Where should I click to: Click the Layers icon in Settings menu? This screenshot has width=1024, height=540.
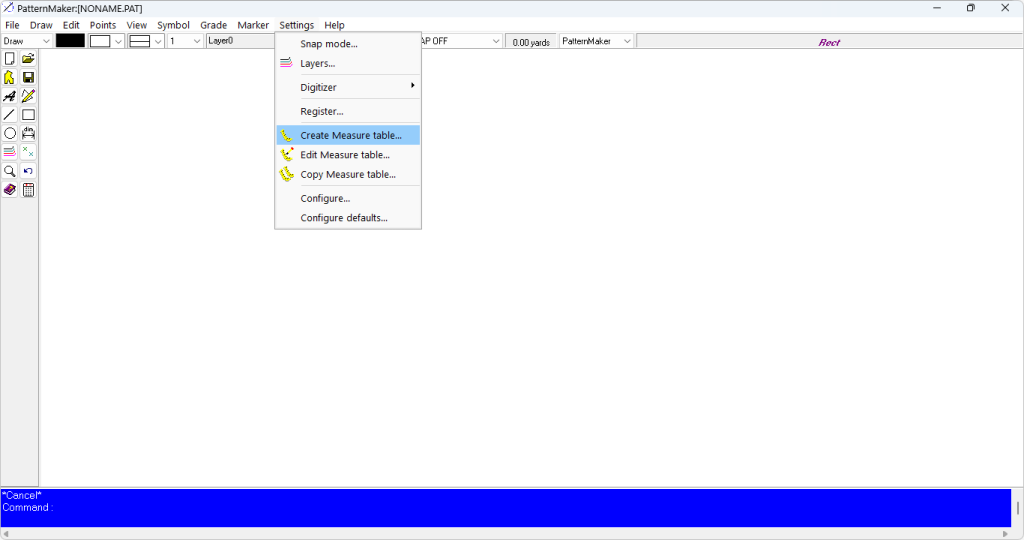(286, 63)
